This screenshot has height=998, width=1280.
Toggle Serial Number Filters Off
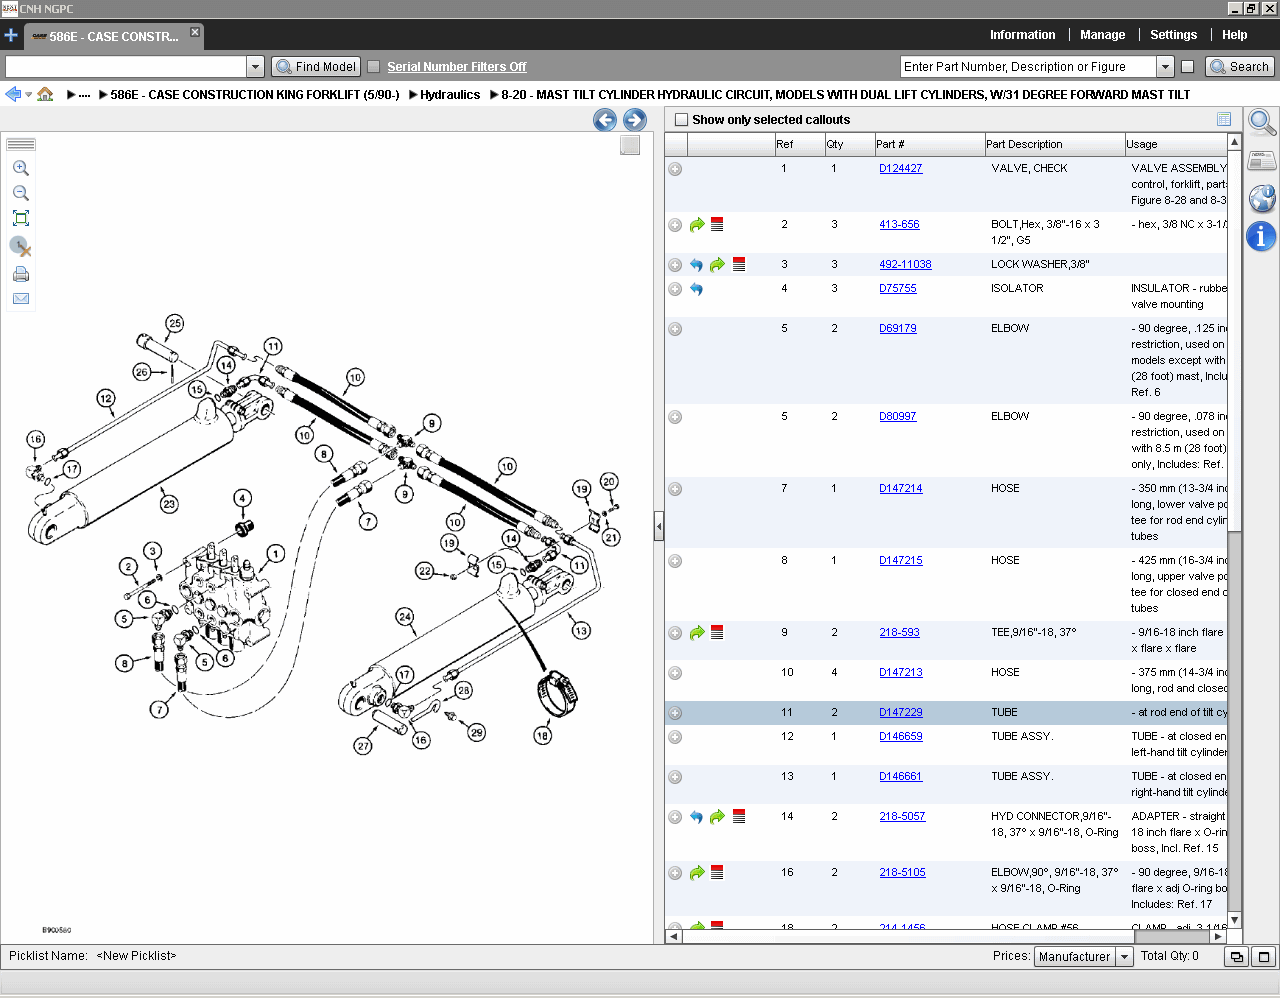374,66
